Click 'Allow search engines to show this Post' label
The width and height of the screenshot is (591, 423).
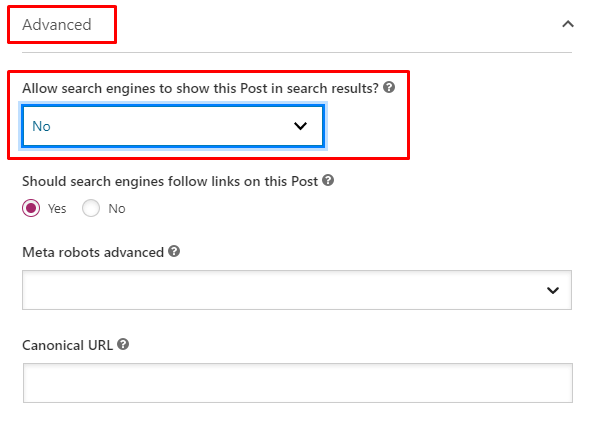click(x=200, y=88)
